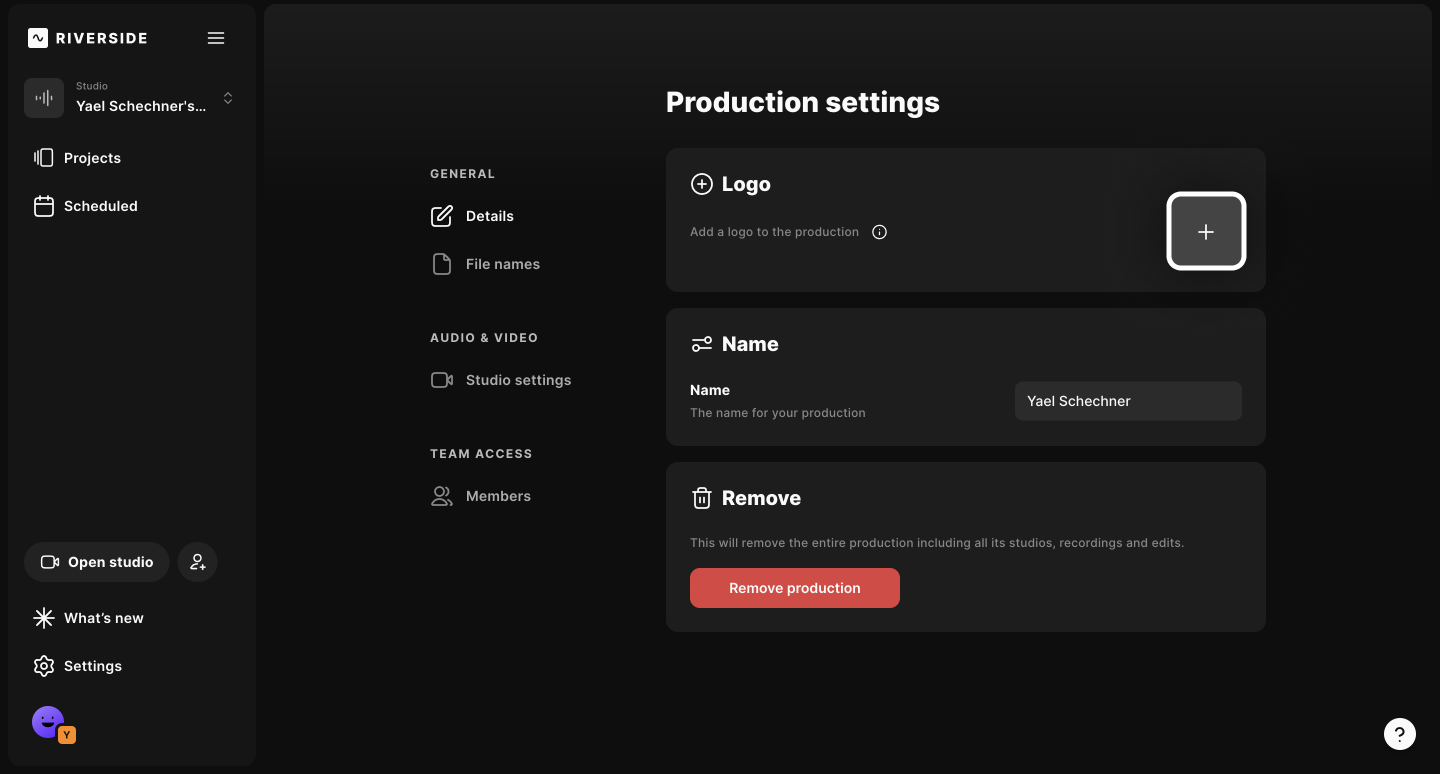Screen dimensions: 1440x774
Task: Open help via question mark icon
Action: [x=1400, y=733]
